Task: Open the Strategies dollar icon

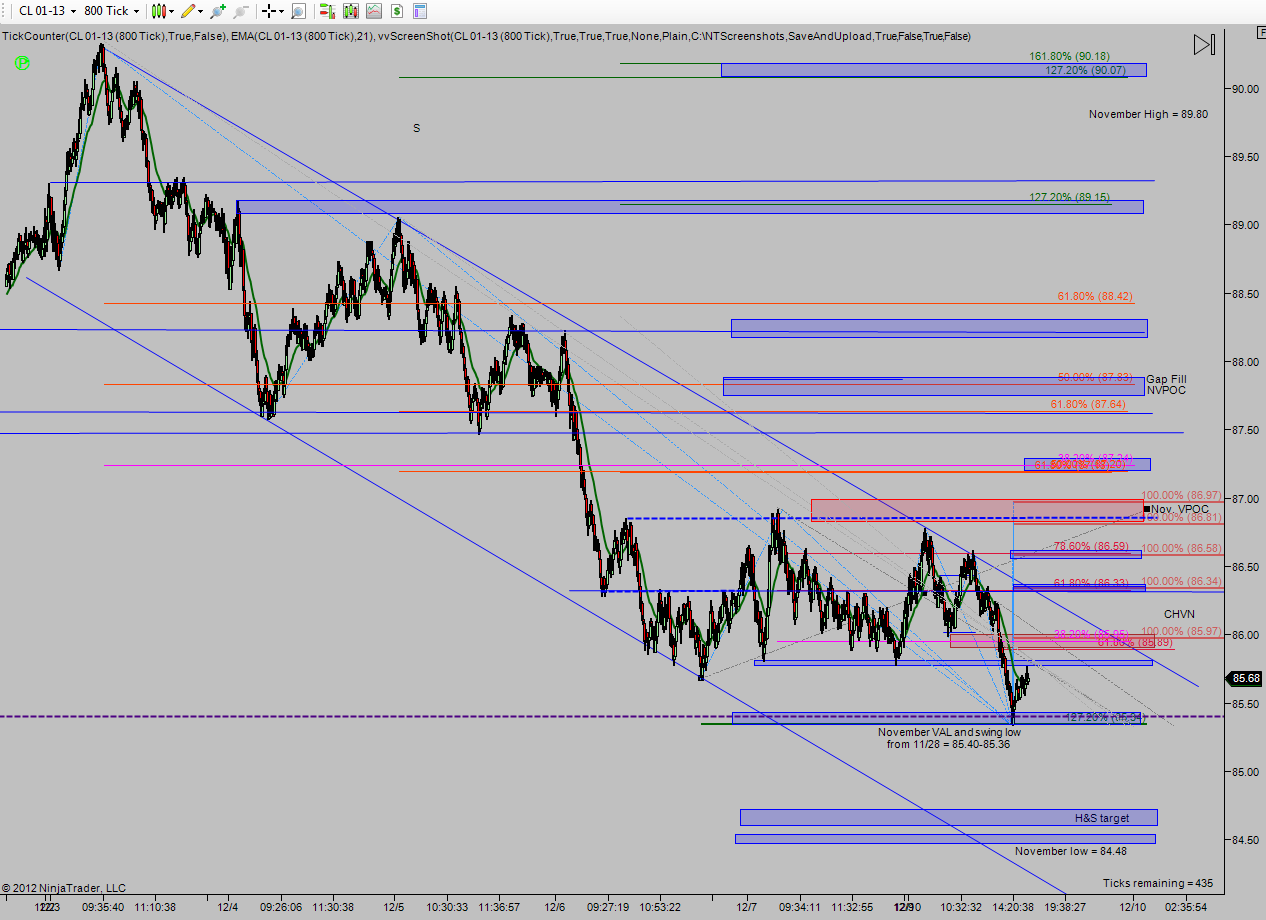Action: (397, 11)
